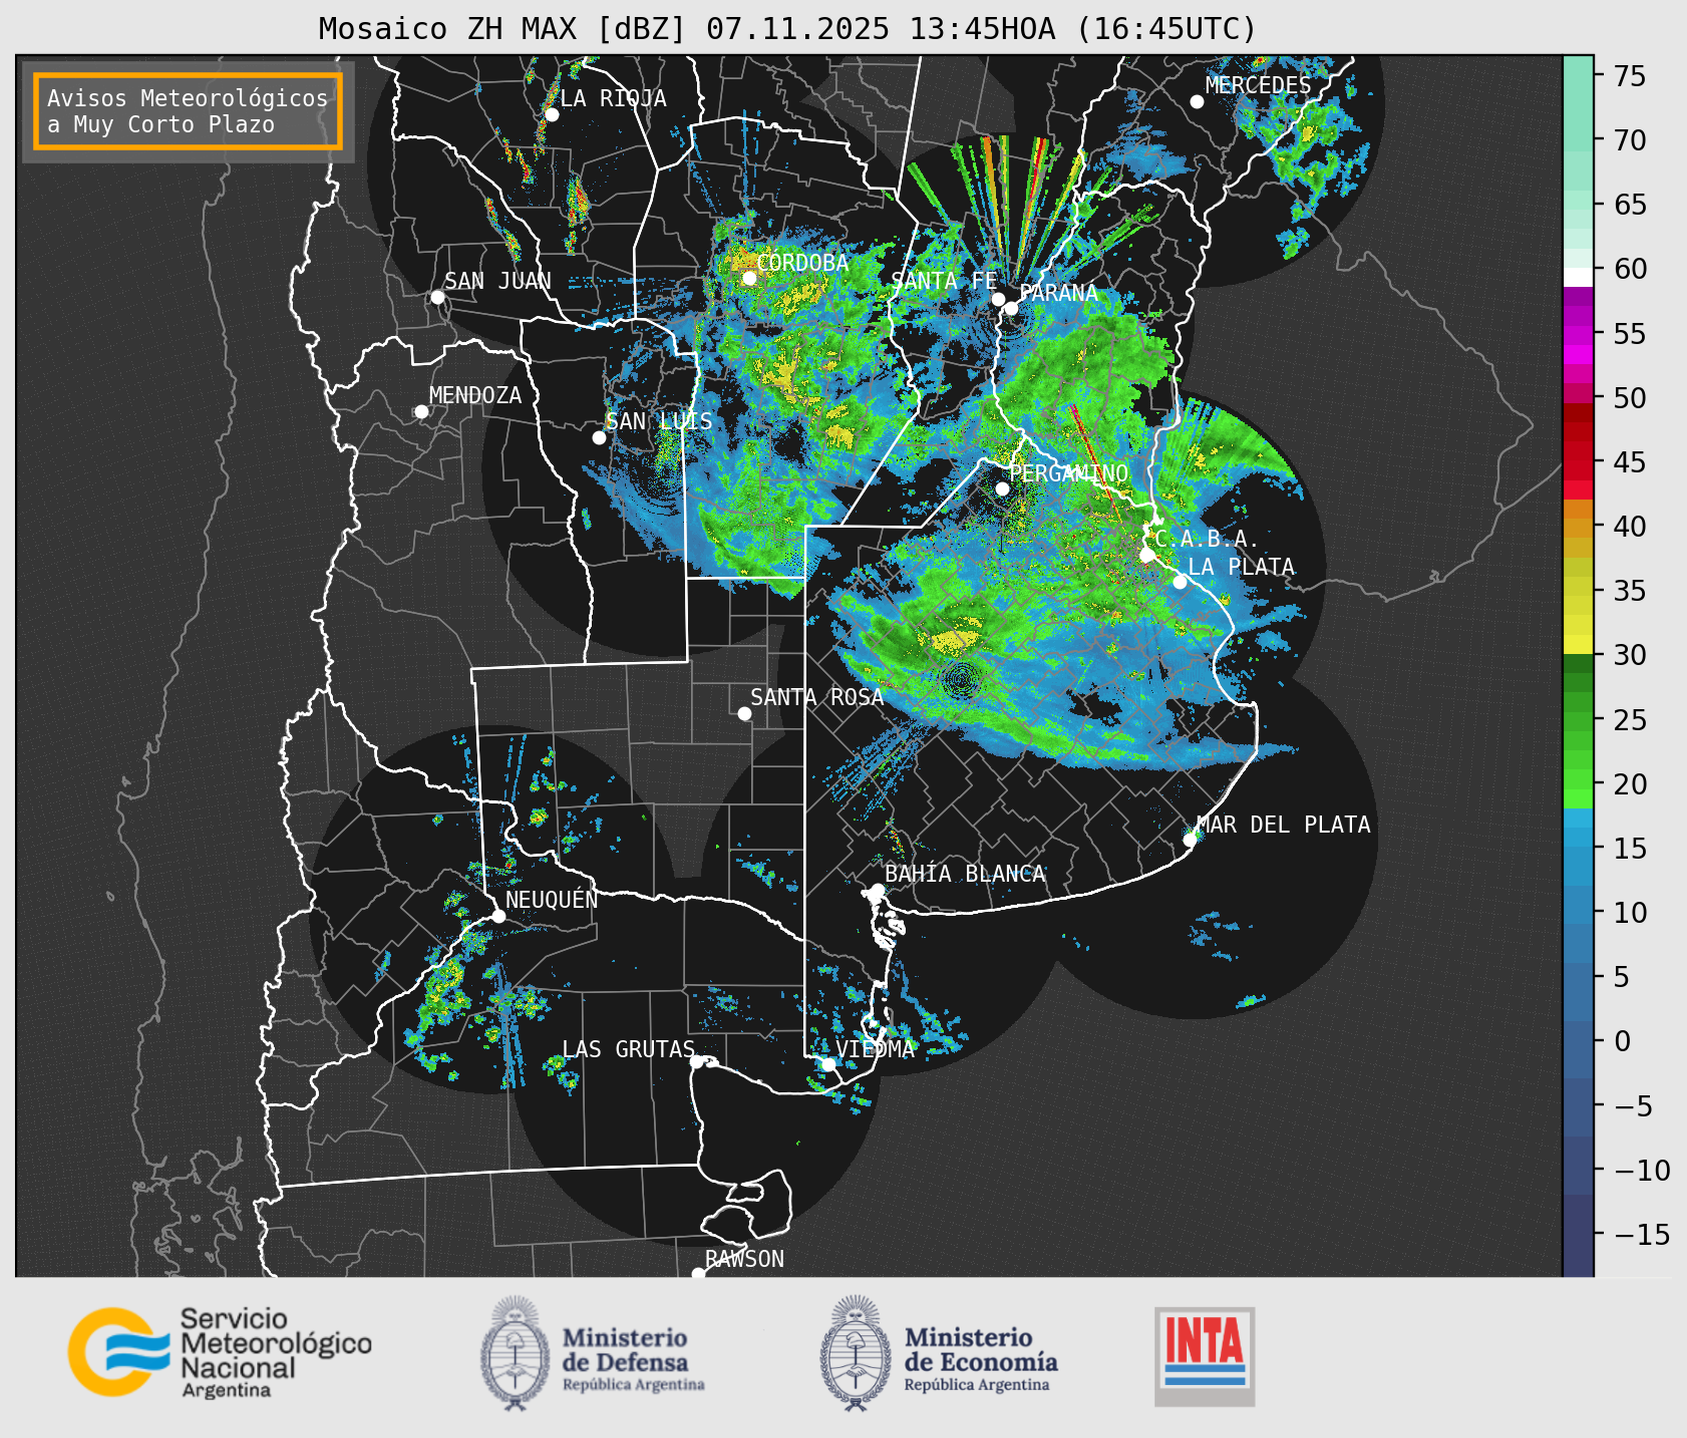Screen dimensions: 1687x1438
Task: Click the San Luis city label
Action: (659, 421)
